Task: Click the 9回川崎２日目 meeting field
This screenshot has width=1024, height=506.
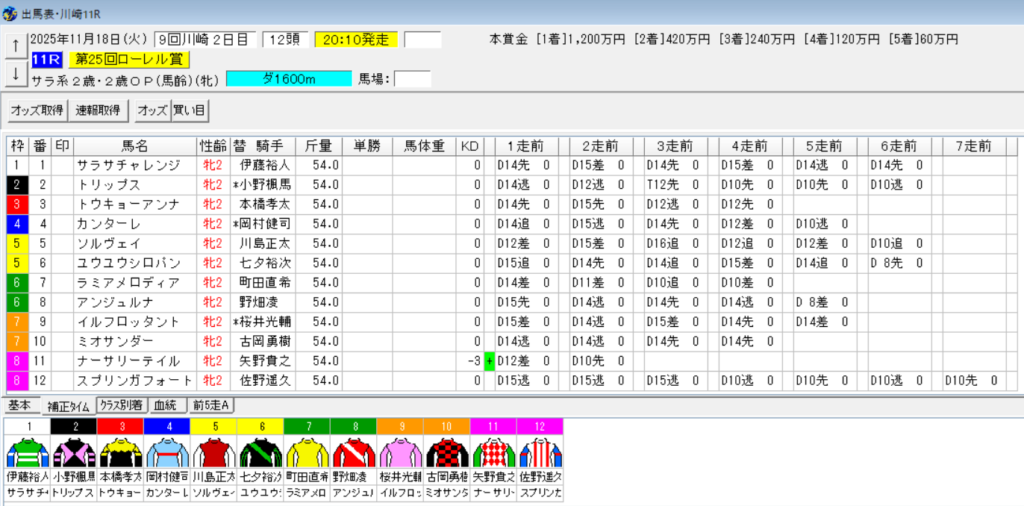Action: [x=204, y=40]
